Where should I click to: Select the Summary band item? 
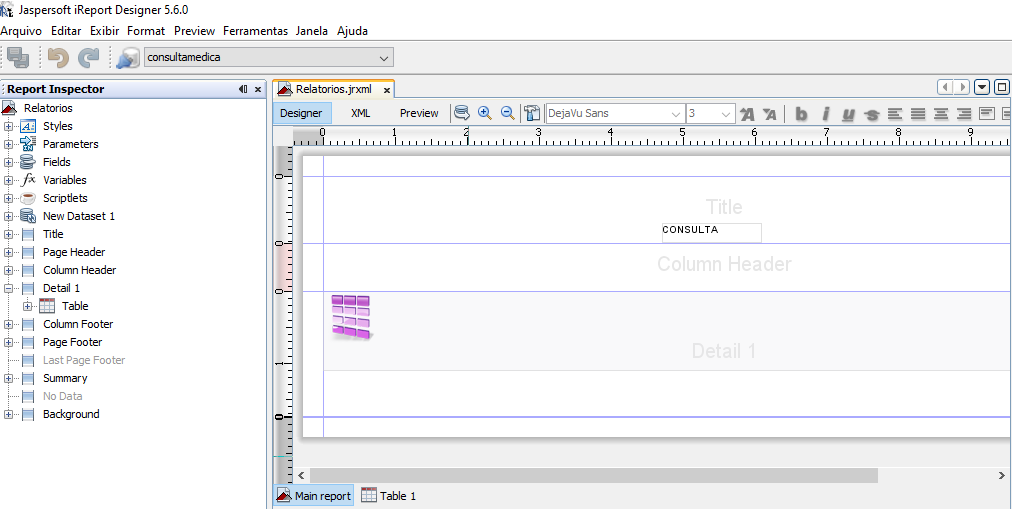65,379
